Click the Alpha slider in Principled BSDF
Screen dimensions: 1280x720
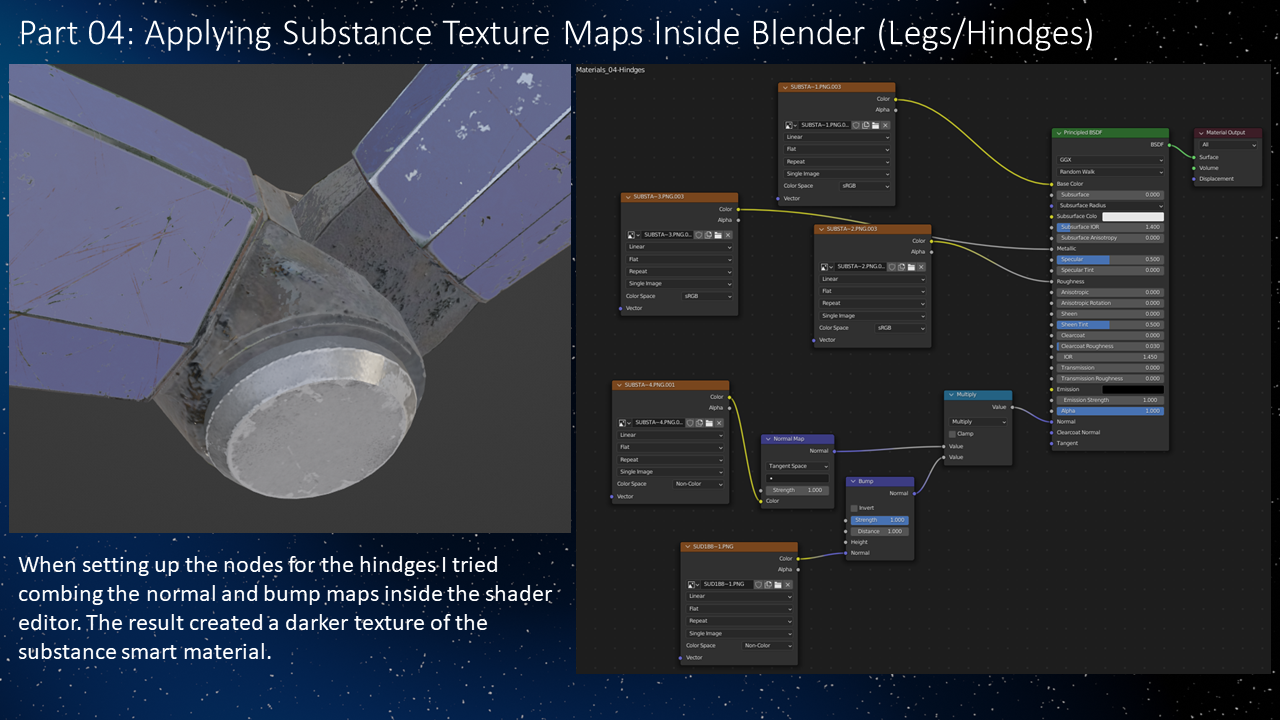tap(1110, 410)
